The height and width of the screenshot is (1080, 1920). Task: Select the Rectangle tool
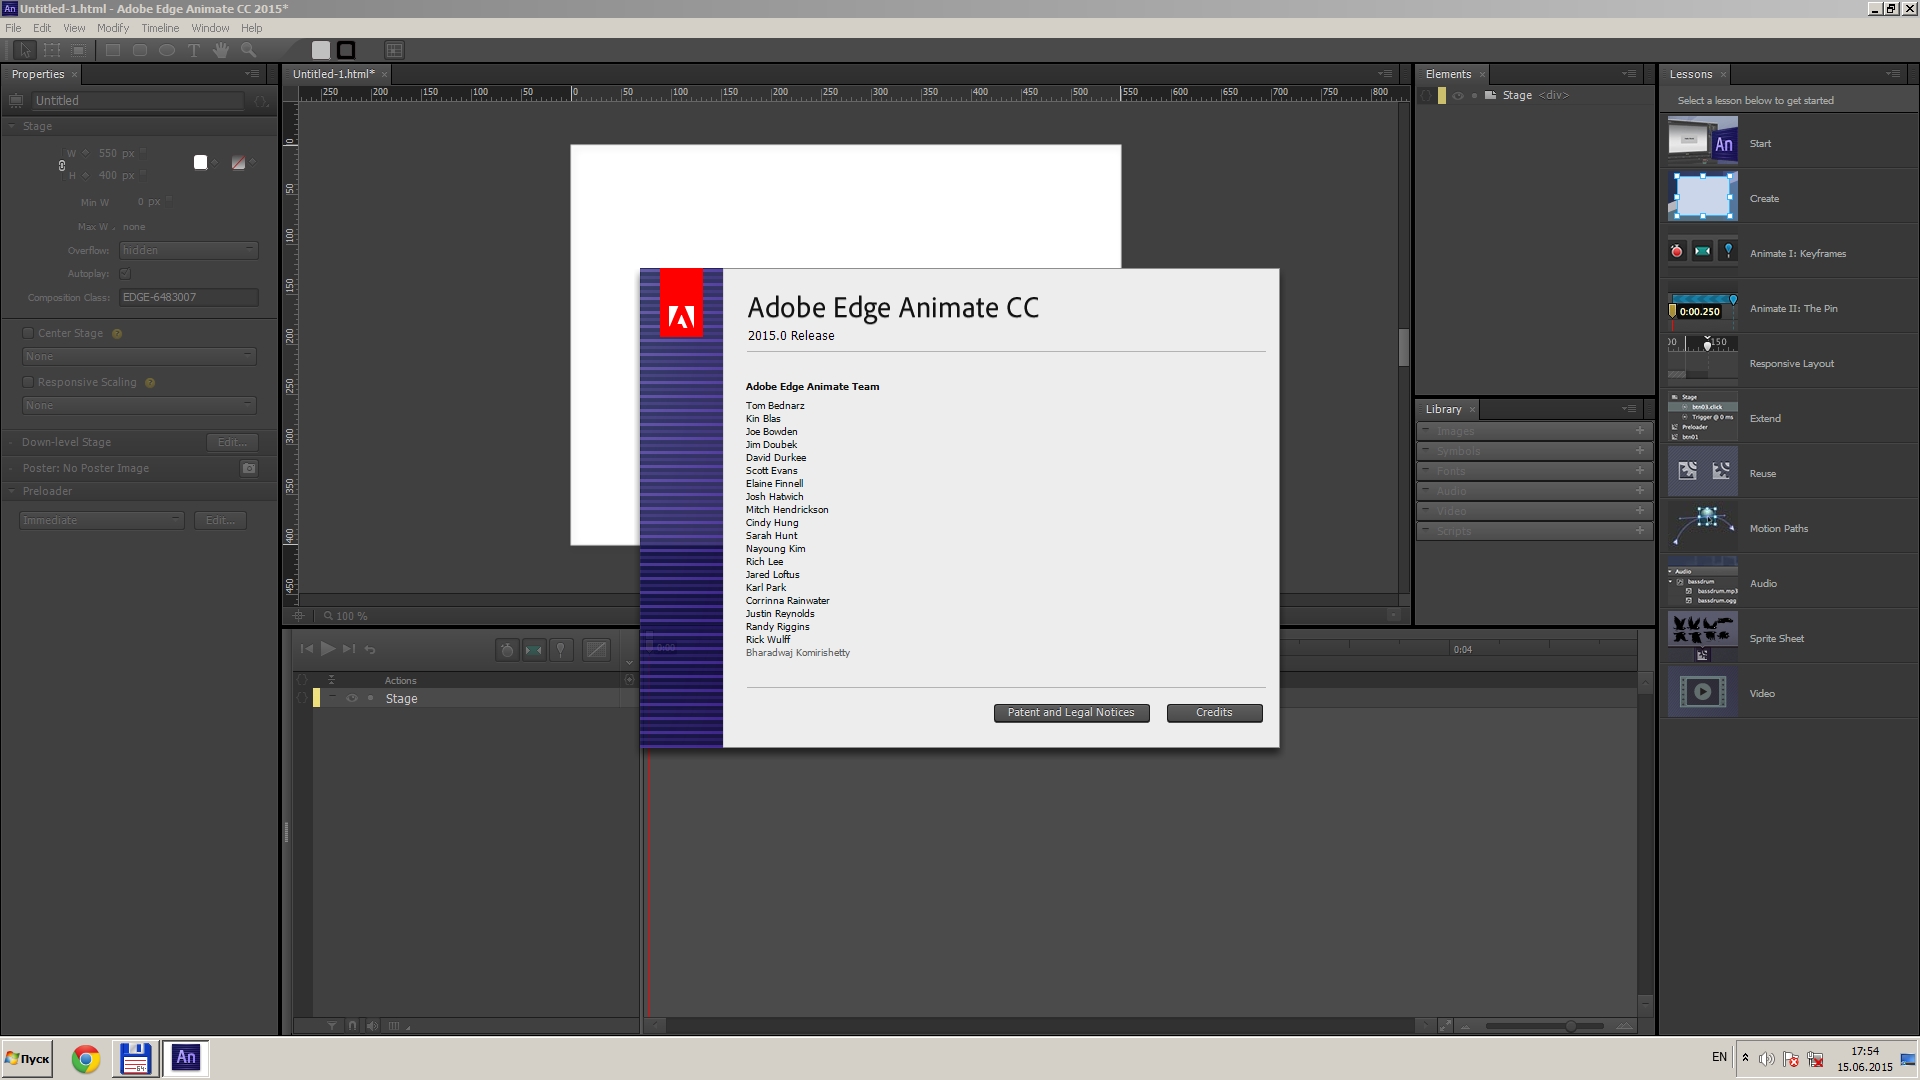pyautogui.click(x=113, y=50)
